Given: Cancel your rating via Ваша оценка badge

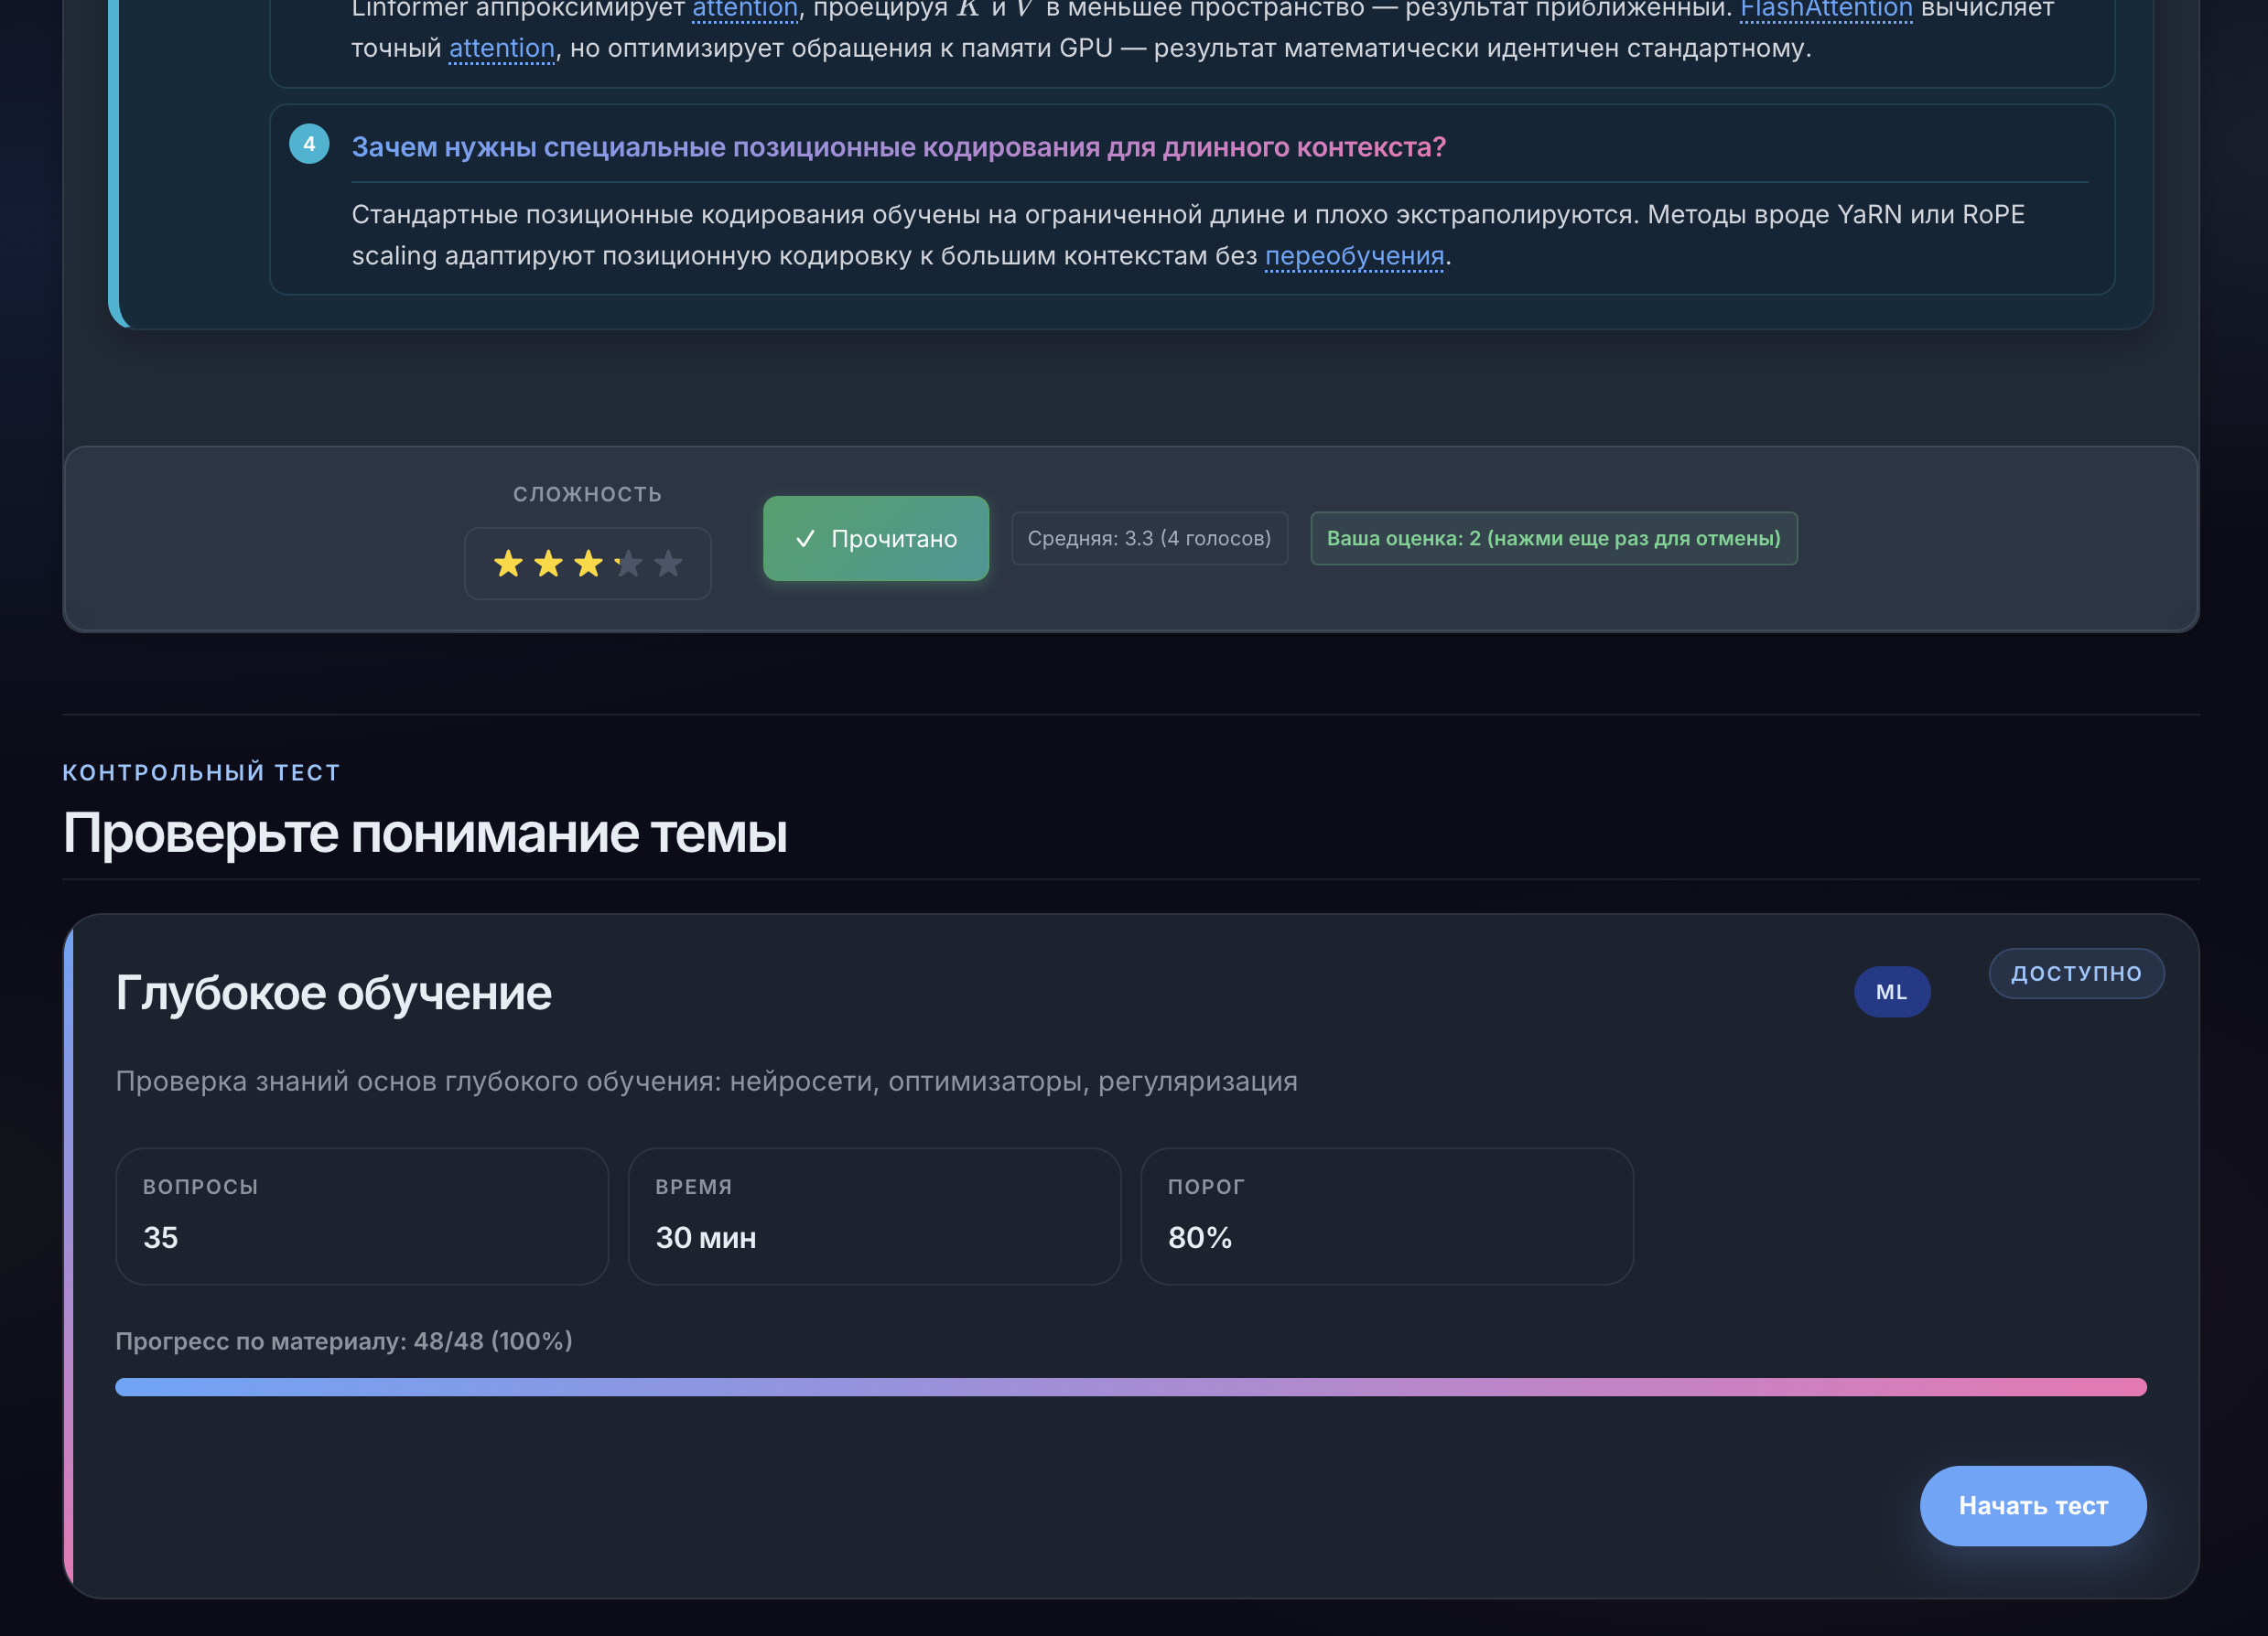Looking at the screenshot, I should point(1554,539).
